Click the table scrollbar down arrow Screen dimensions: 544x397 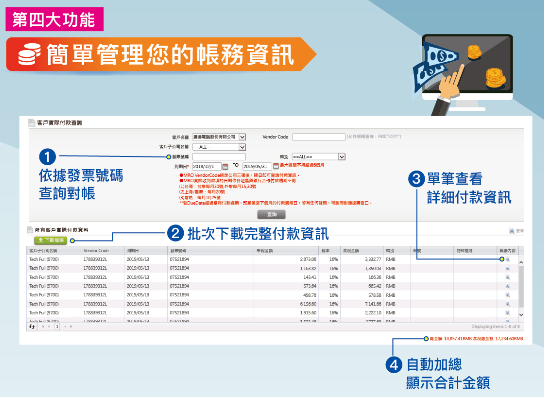[521, 315]
